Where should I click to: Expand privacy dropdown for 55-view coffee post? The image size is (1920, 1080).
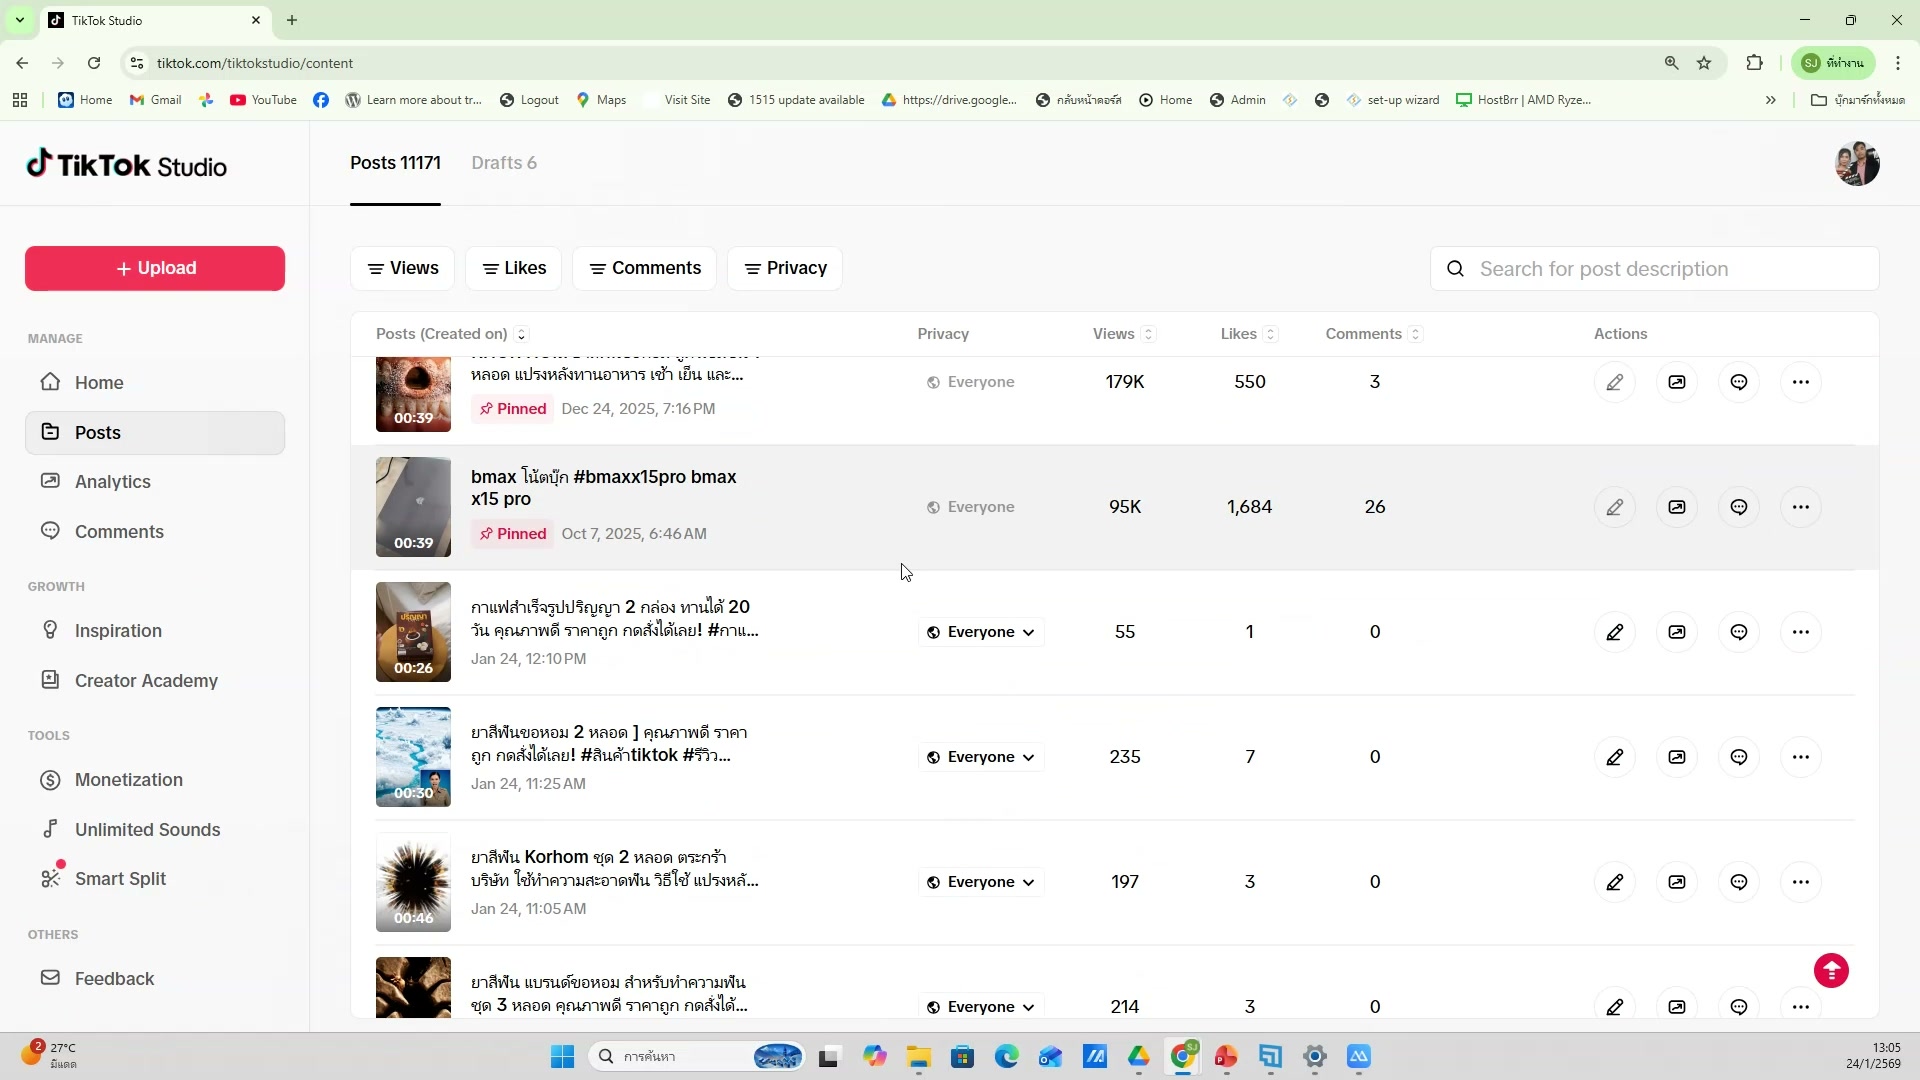click(x=981, y=632)
